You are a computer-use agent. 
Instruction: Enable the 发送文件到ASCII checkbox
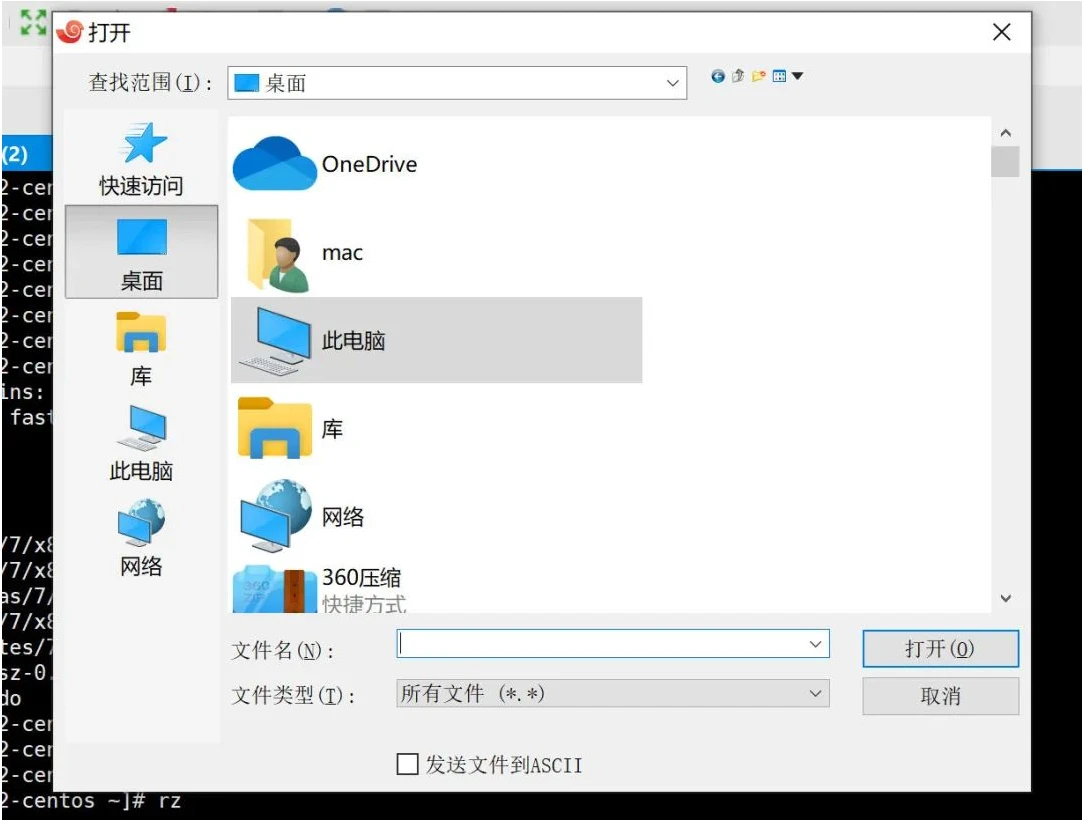[408, 765]
